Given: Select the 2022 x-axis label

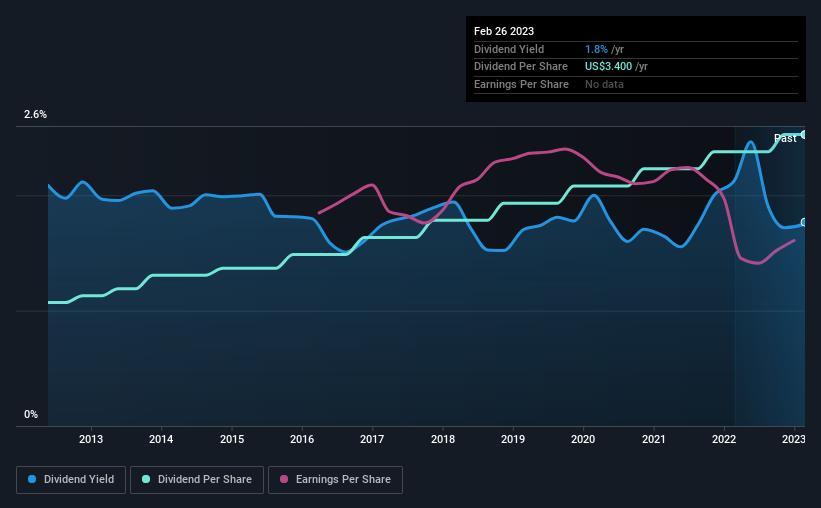Looking at the screenshot, I should point(724,439).
